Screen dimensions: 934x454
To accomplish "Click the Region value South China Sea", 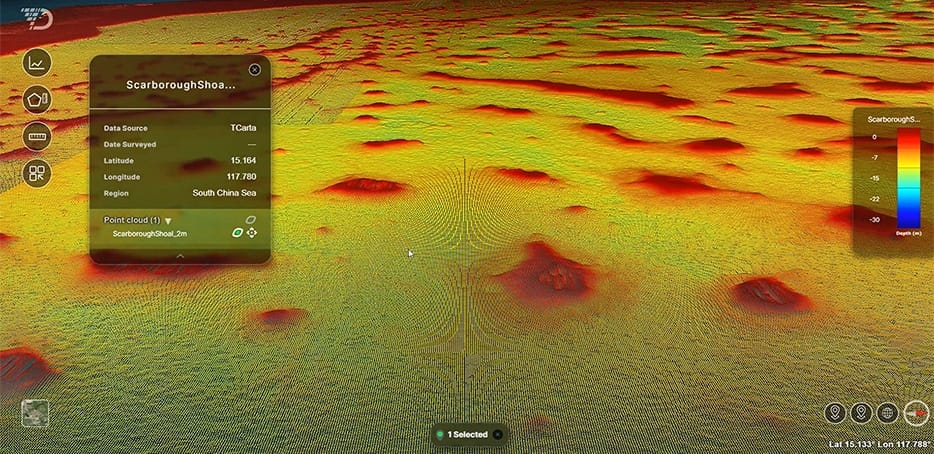I will pos(225,193).
